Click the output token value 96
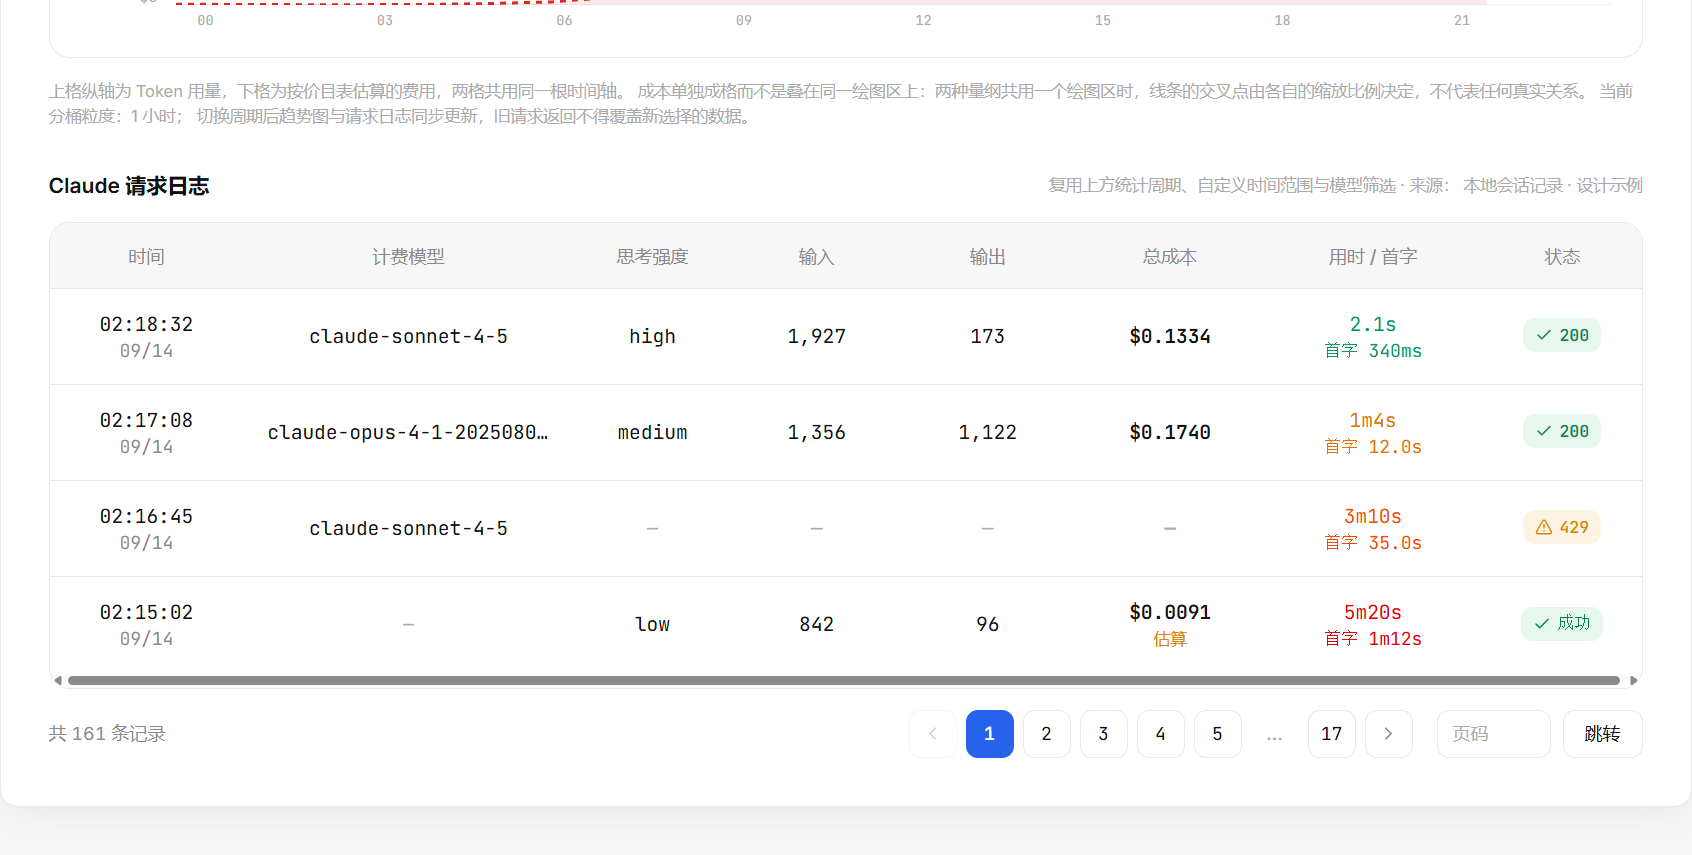 tap(987, 625)
